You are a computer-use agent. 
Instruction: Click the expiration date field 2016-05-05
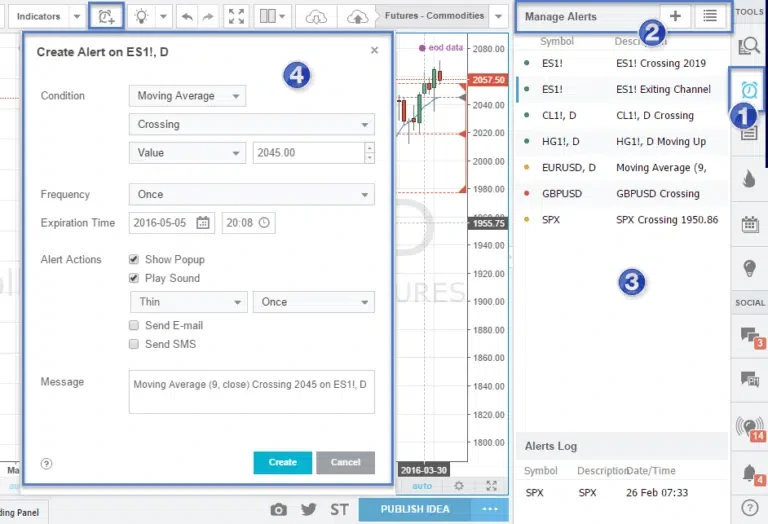172,223
